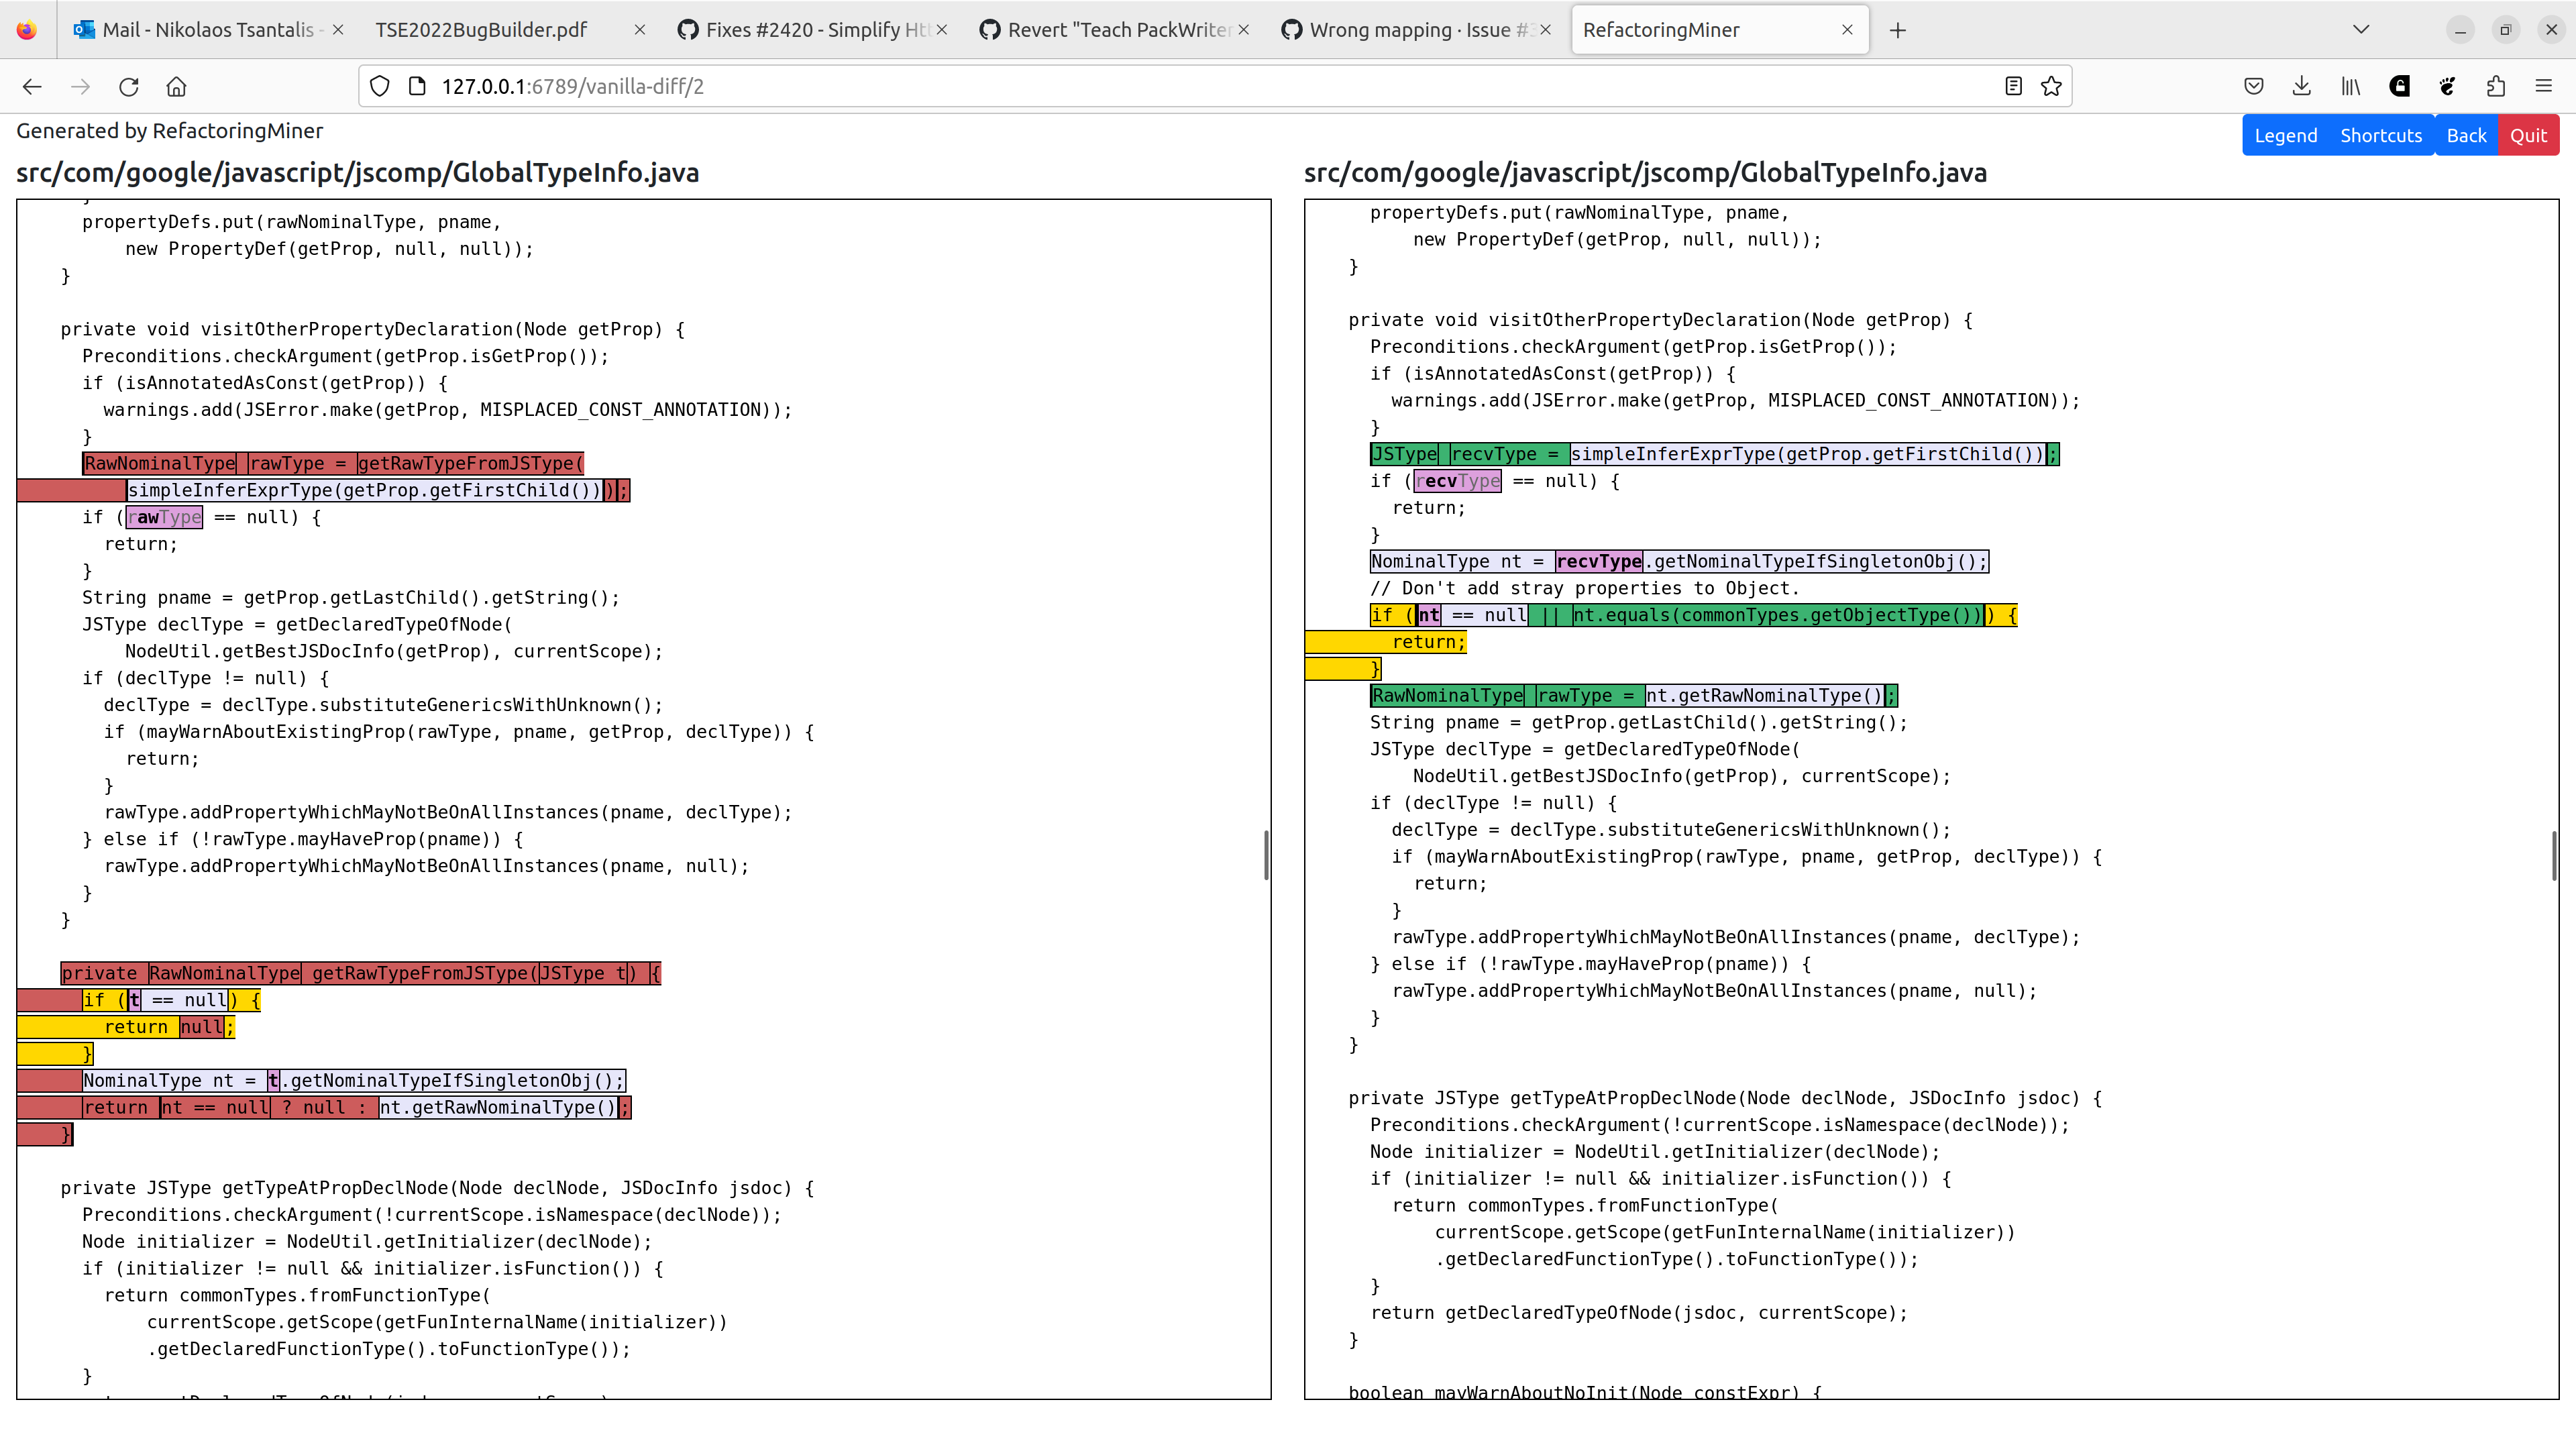Click 'Generated by RefactoringMiner' text
2576x1449 pixels.
(x=169, y=131)
